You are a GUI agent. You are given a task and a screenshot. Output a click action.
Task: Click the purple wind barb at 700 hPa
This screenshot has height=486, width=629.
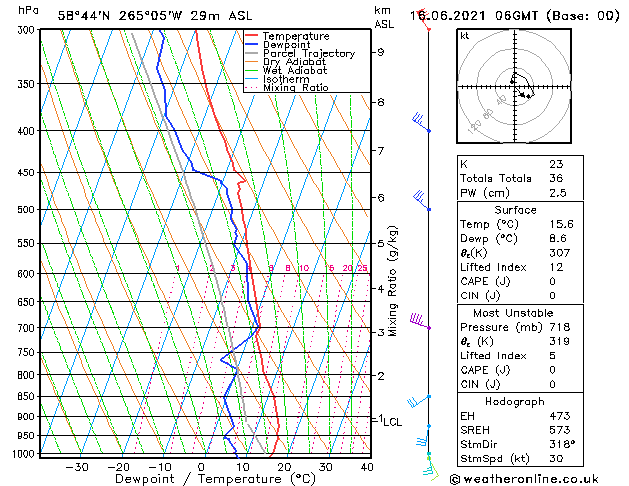coord(420,322)
